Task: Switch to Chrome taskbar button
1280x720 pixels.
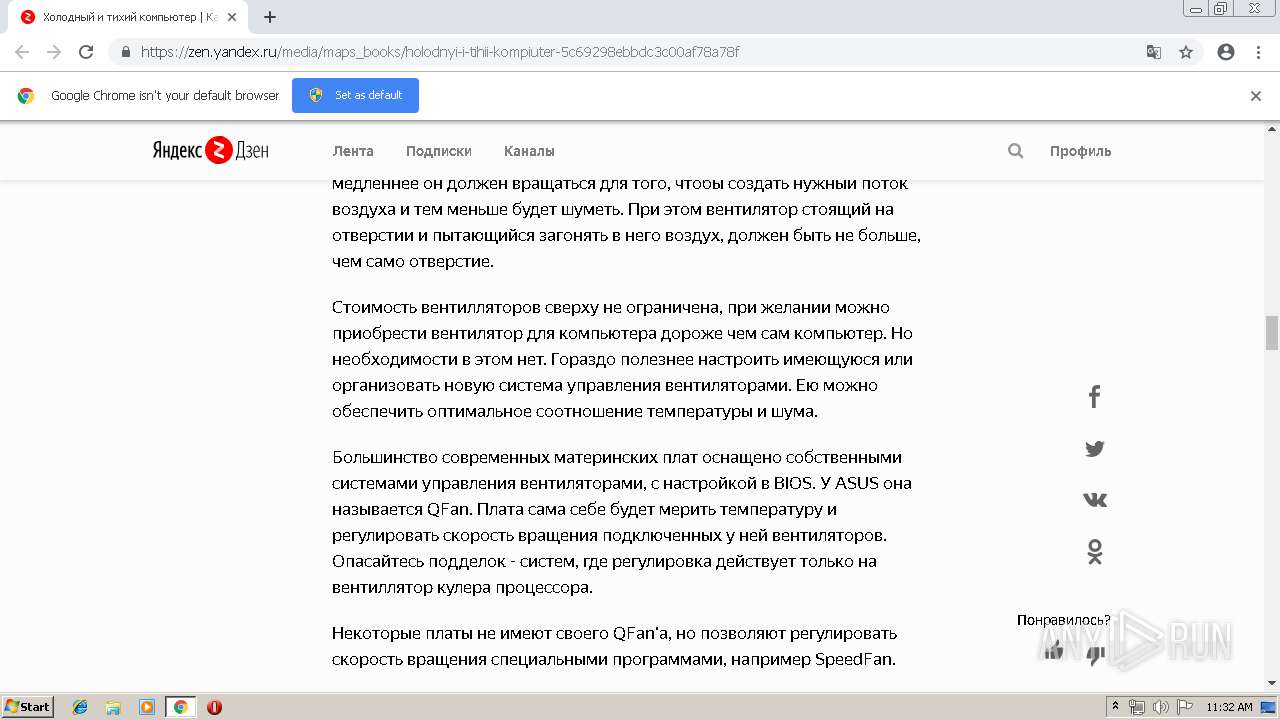Action: (181, 707)
